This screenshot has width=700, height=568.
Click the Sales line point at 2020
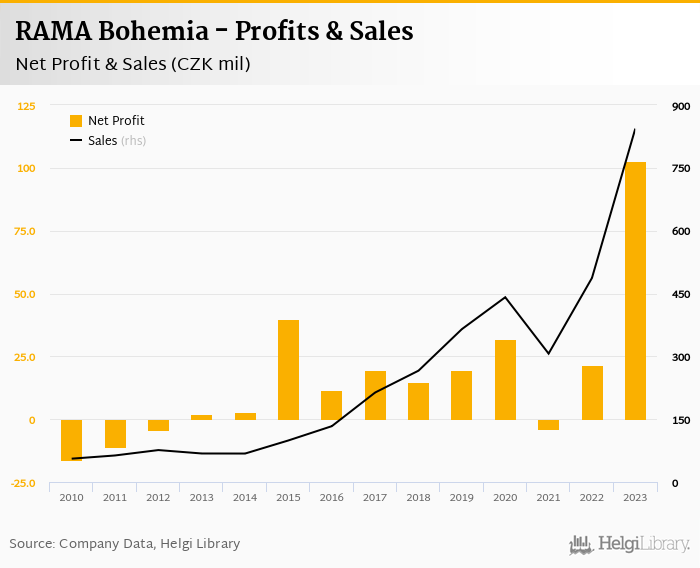505,297
